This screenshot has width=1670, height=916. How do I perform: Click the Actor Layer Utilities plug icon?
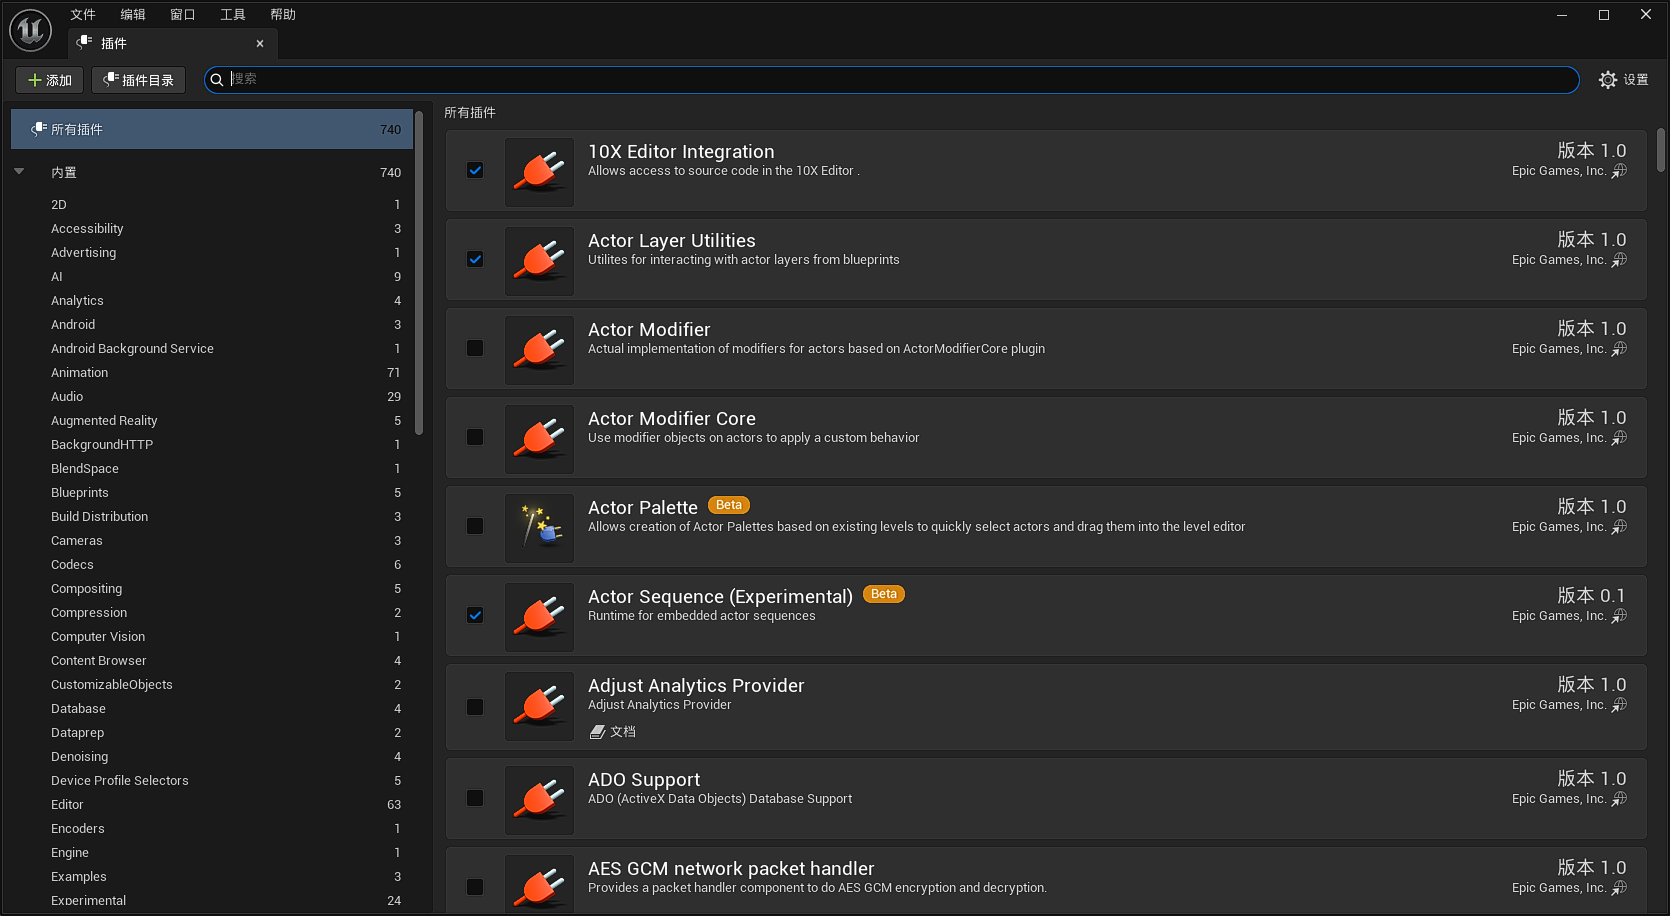(540, 261)
